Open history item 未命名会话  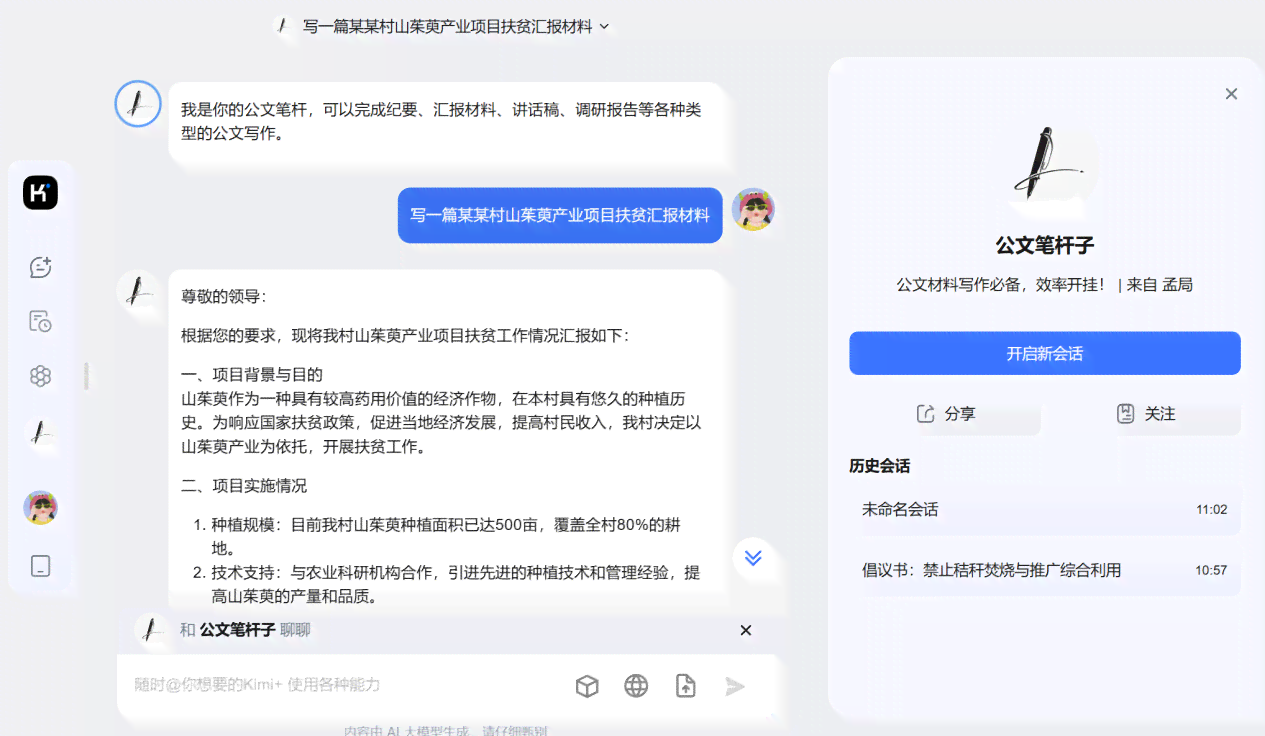point(1045,509)
